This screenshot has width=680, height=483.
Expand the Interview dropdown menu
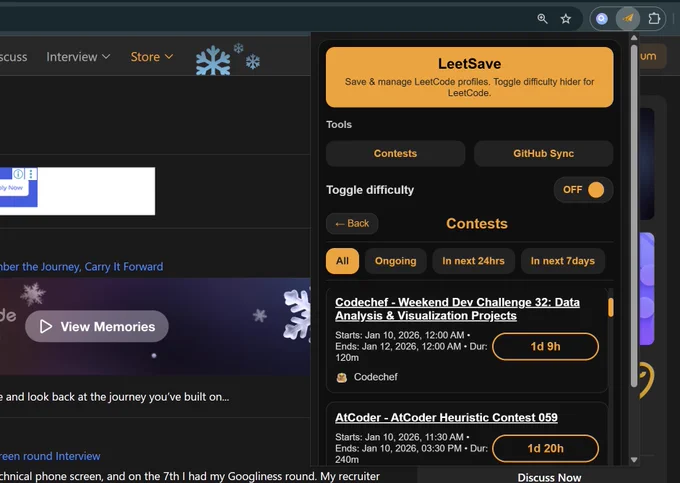coord(78,57)
